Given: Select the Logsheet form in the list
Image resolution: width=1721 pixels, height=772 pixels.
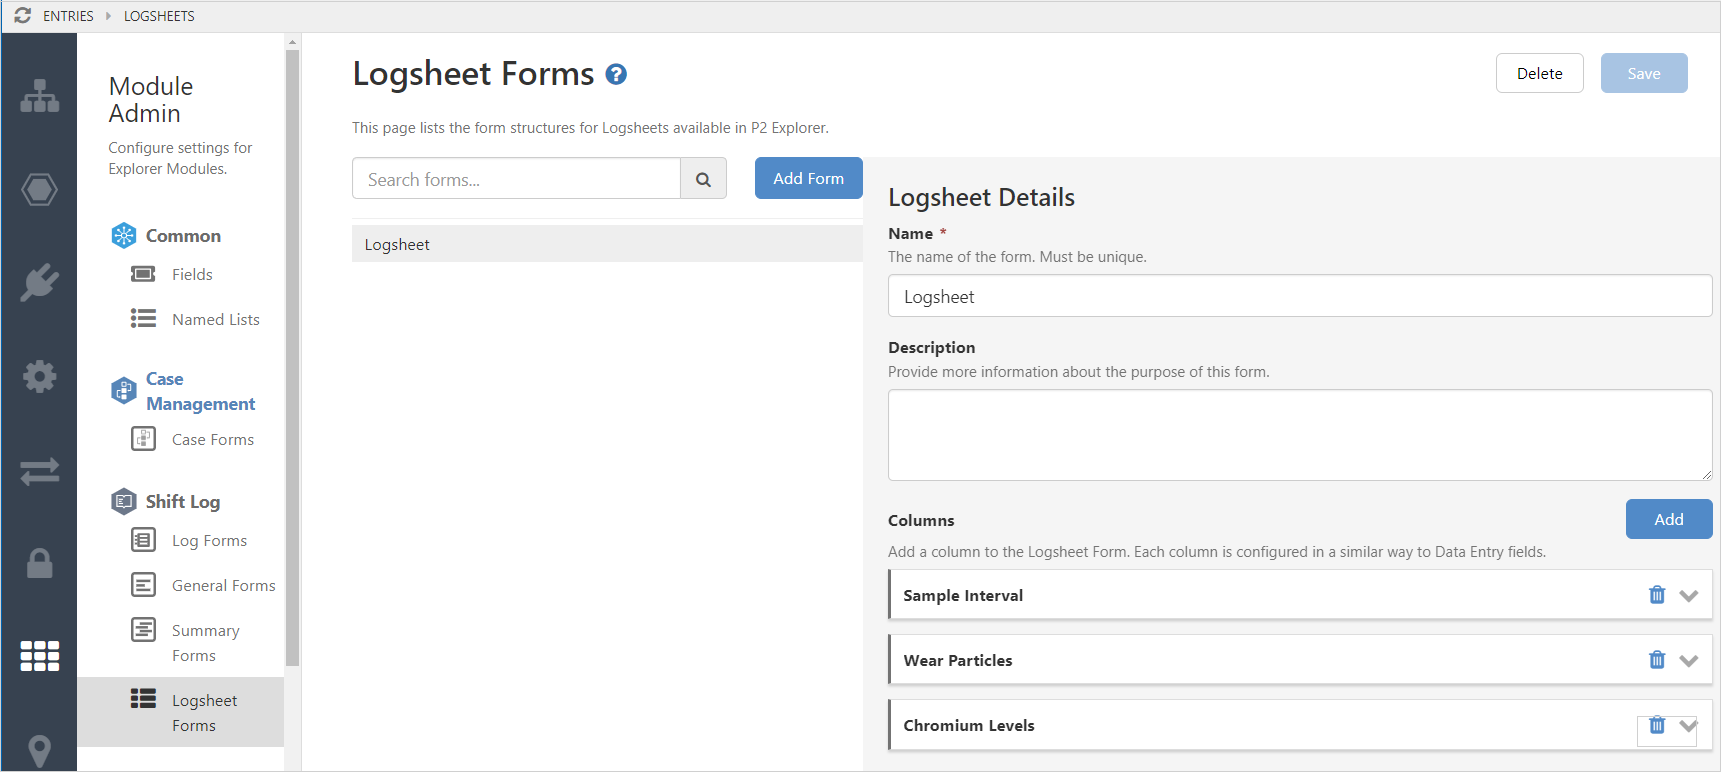Looking at the screenshot, I should [606, 245].
